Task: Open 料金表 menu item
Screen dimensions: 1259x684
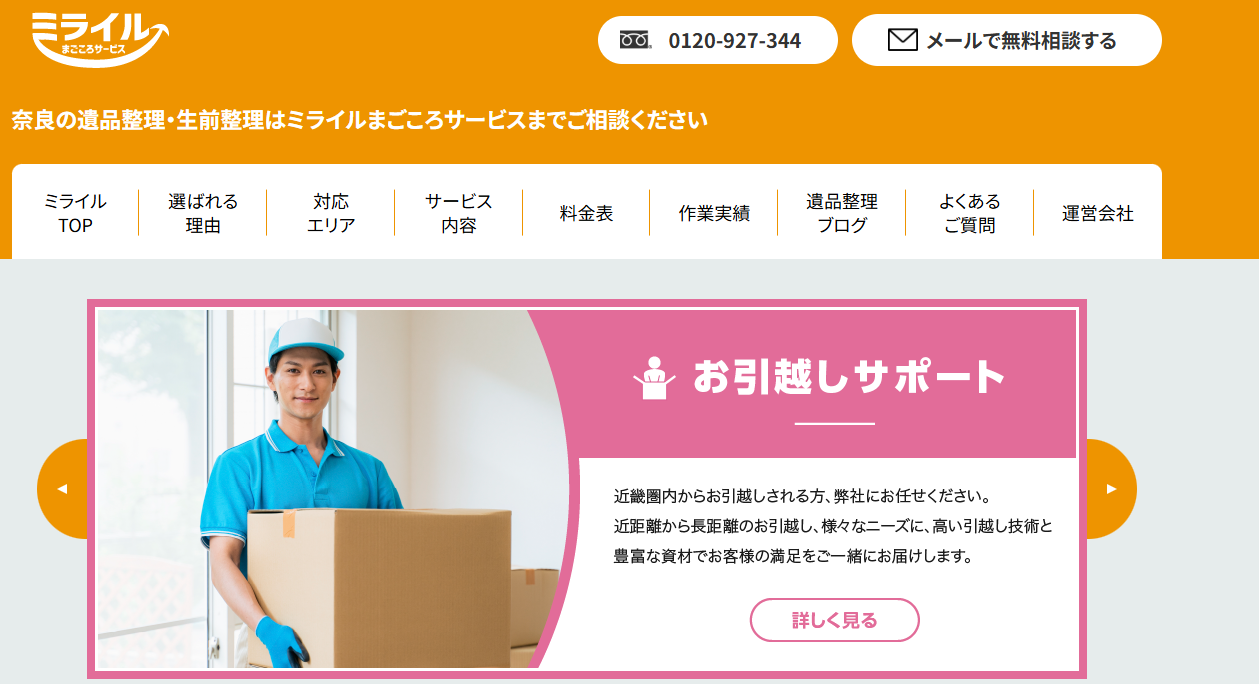Action: [586, 213]
